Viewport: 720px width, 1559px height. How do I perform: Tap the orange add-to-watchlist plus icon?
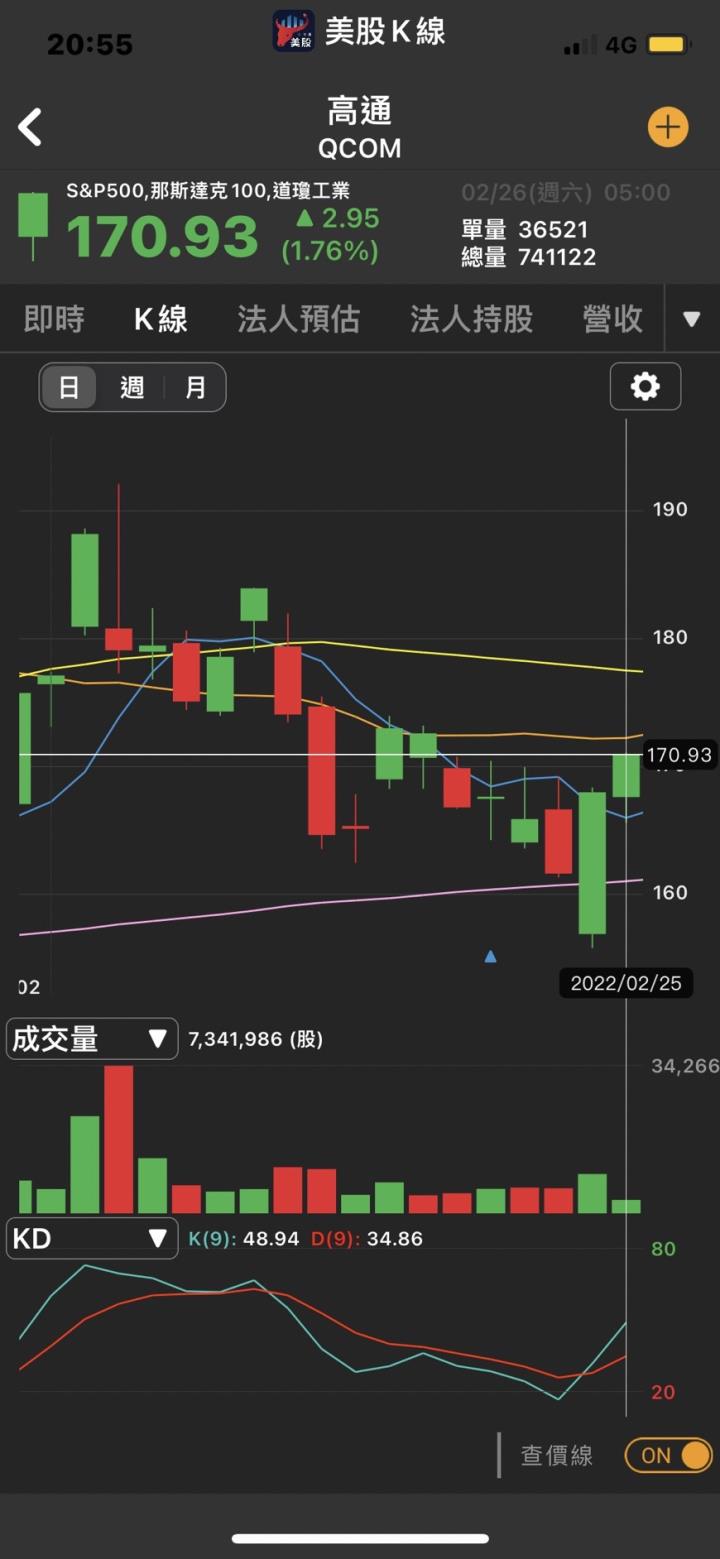(667, 127)
